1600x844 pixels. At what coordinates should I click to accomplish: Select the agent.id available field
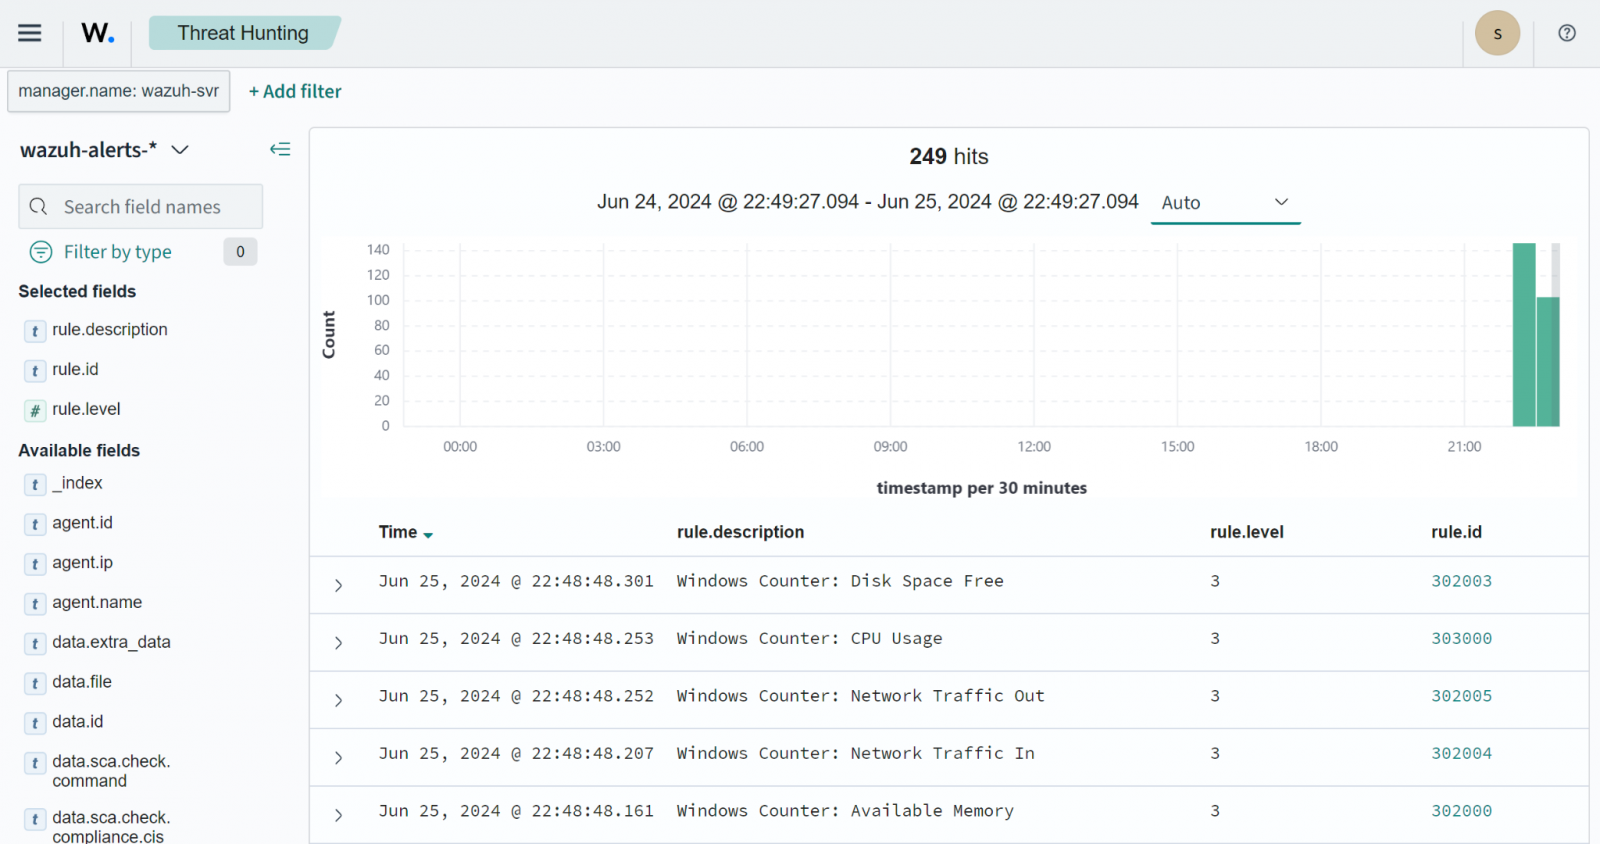[x=82, y=523]
